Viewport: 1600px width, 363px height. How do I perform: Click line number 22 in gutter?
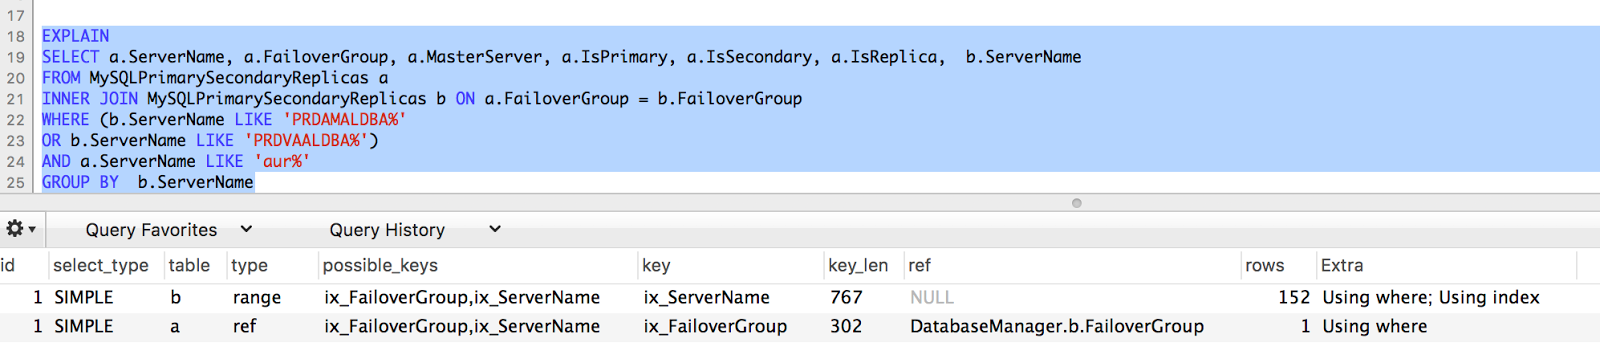pyautogui.click(x=15, y=120)
